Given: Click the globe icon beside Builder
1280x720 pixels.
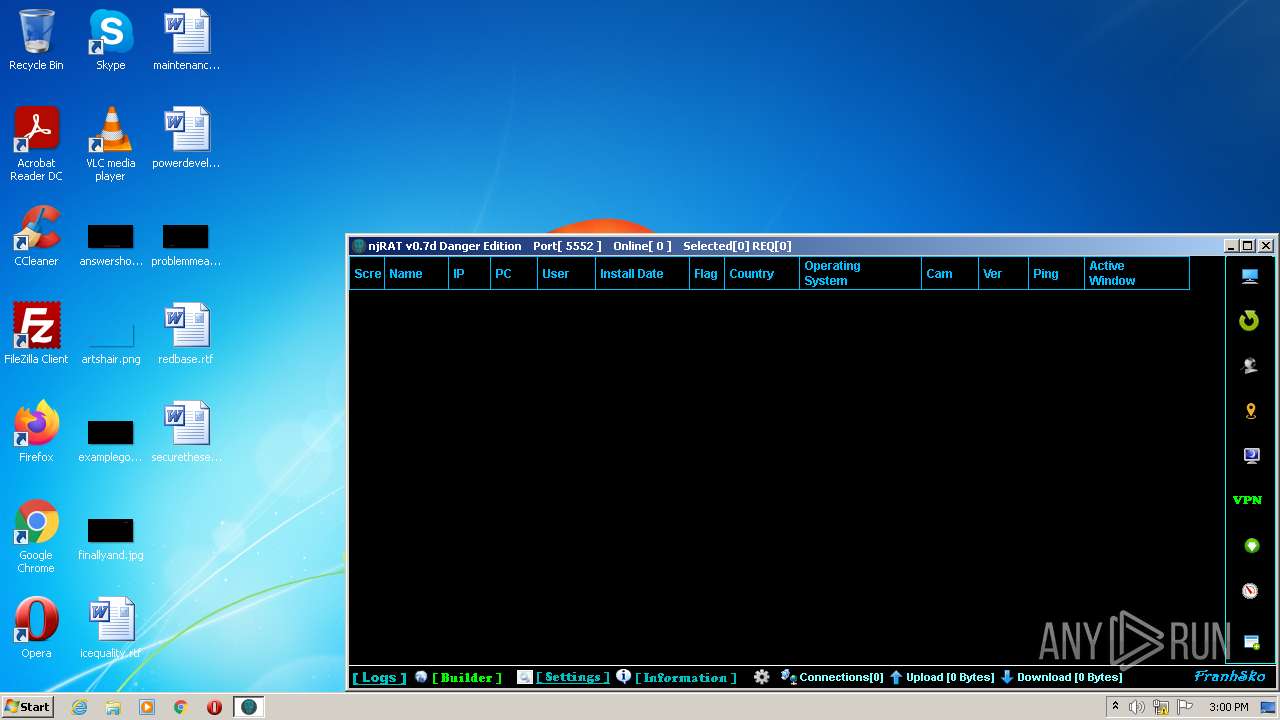Looking at the screenshot, I should (421, 677).
